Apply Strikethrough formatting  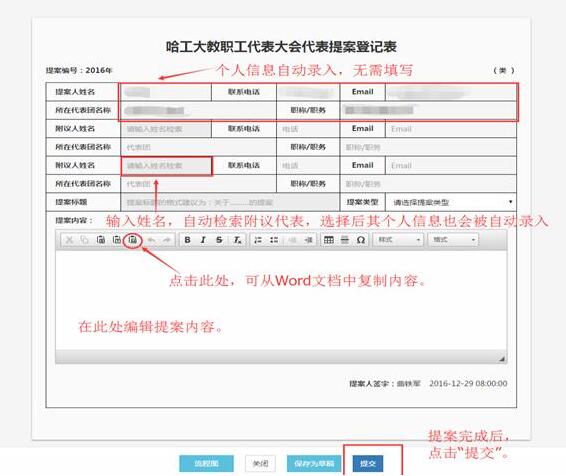[x=219, y=240]
